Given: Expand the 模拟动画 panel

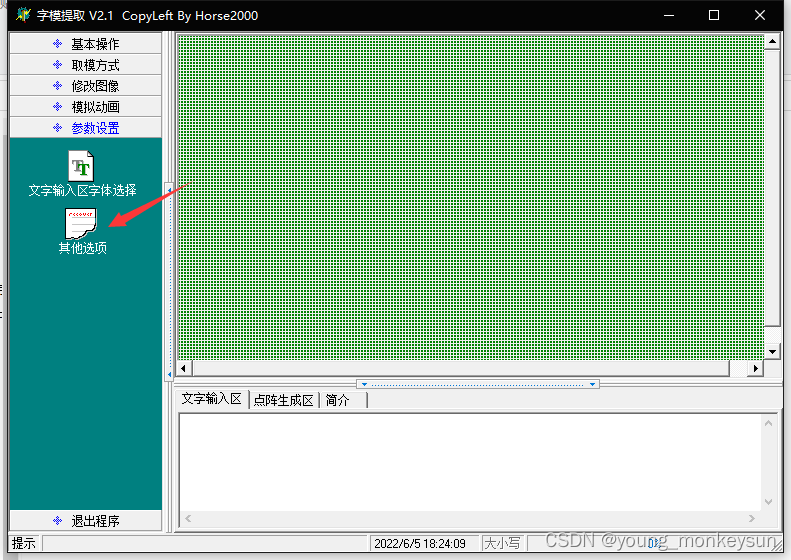Looking at the screenshot, I should click(x=85, y=107).
